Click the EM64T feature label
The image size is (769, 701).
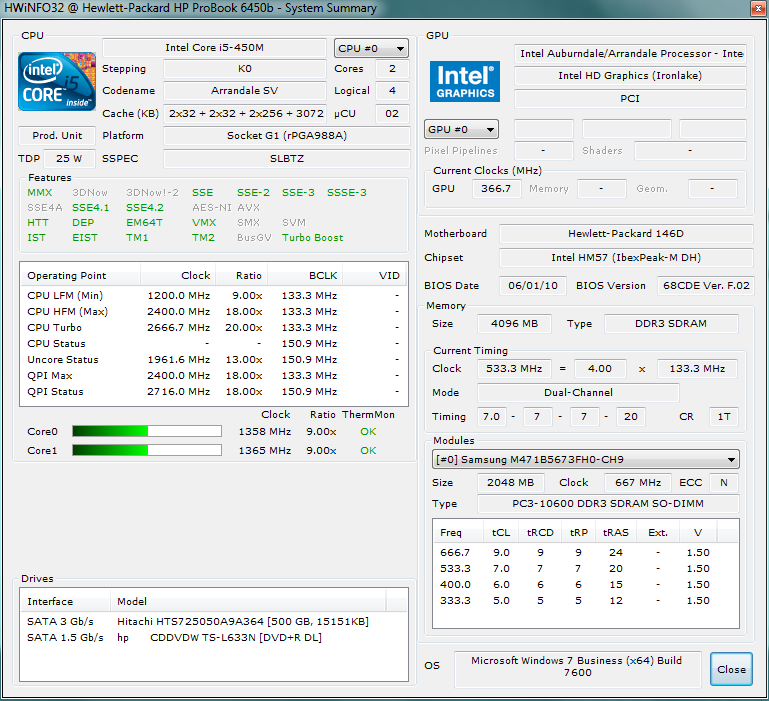click(x=144, y=223)
